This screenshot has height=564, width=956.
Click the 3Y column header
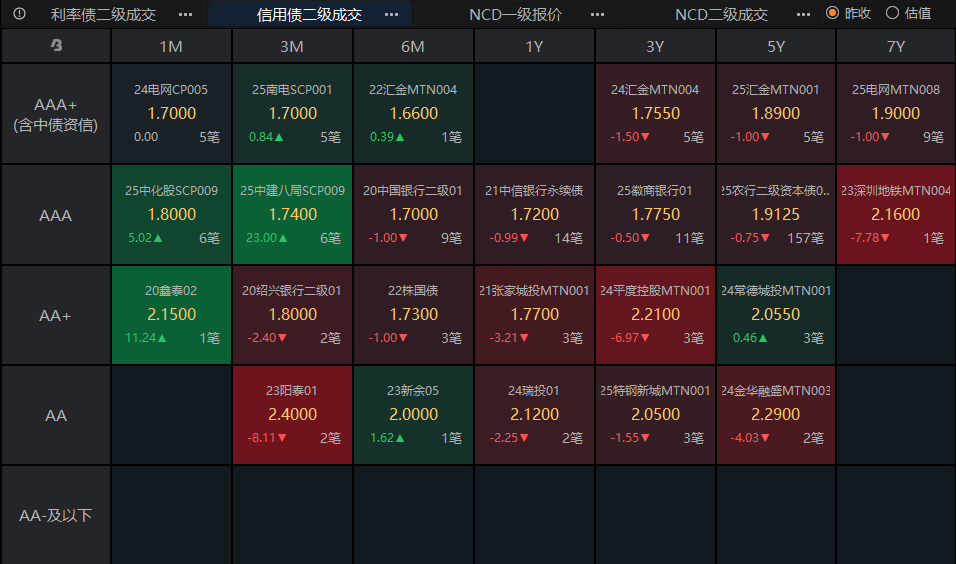point(655,46)
